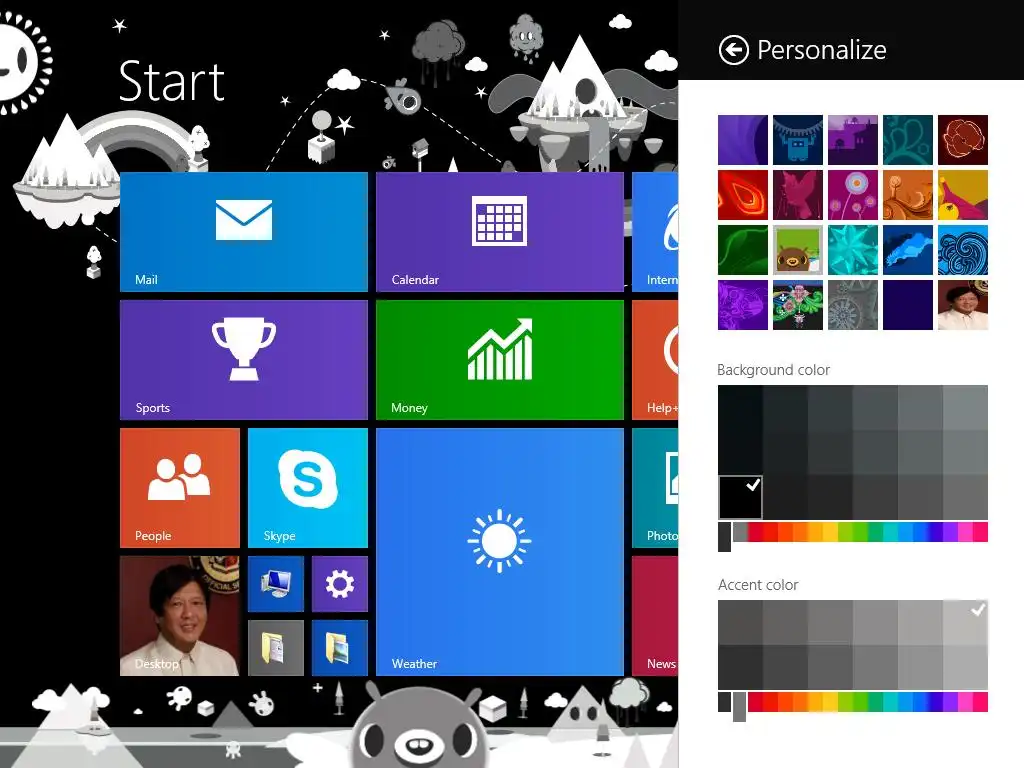Open the Internet Explorer tile
Viewport: 1024px width, 768px height.
(x=655, y=232)
